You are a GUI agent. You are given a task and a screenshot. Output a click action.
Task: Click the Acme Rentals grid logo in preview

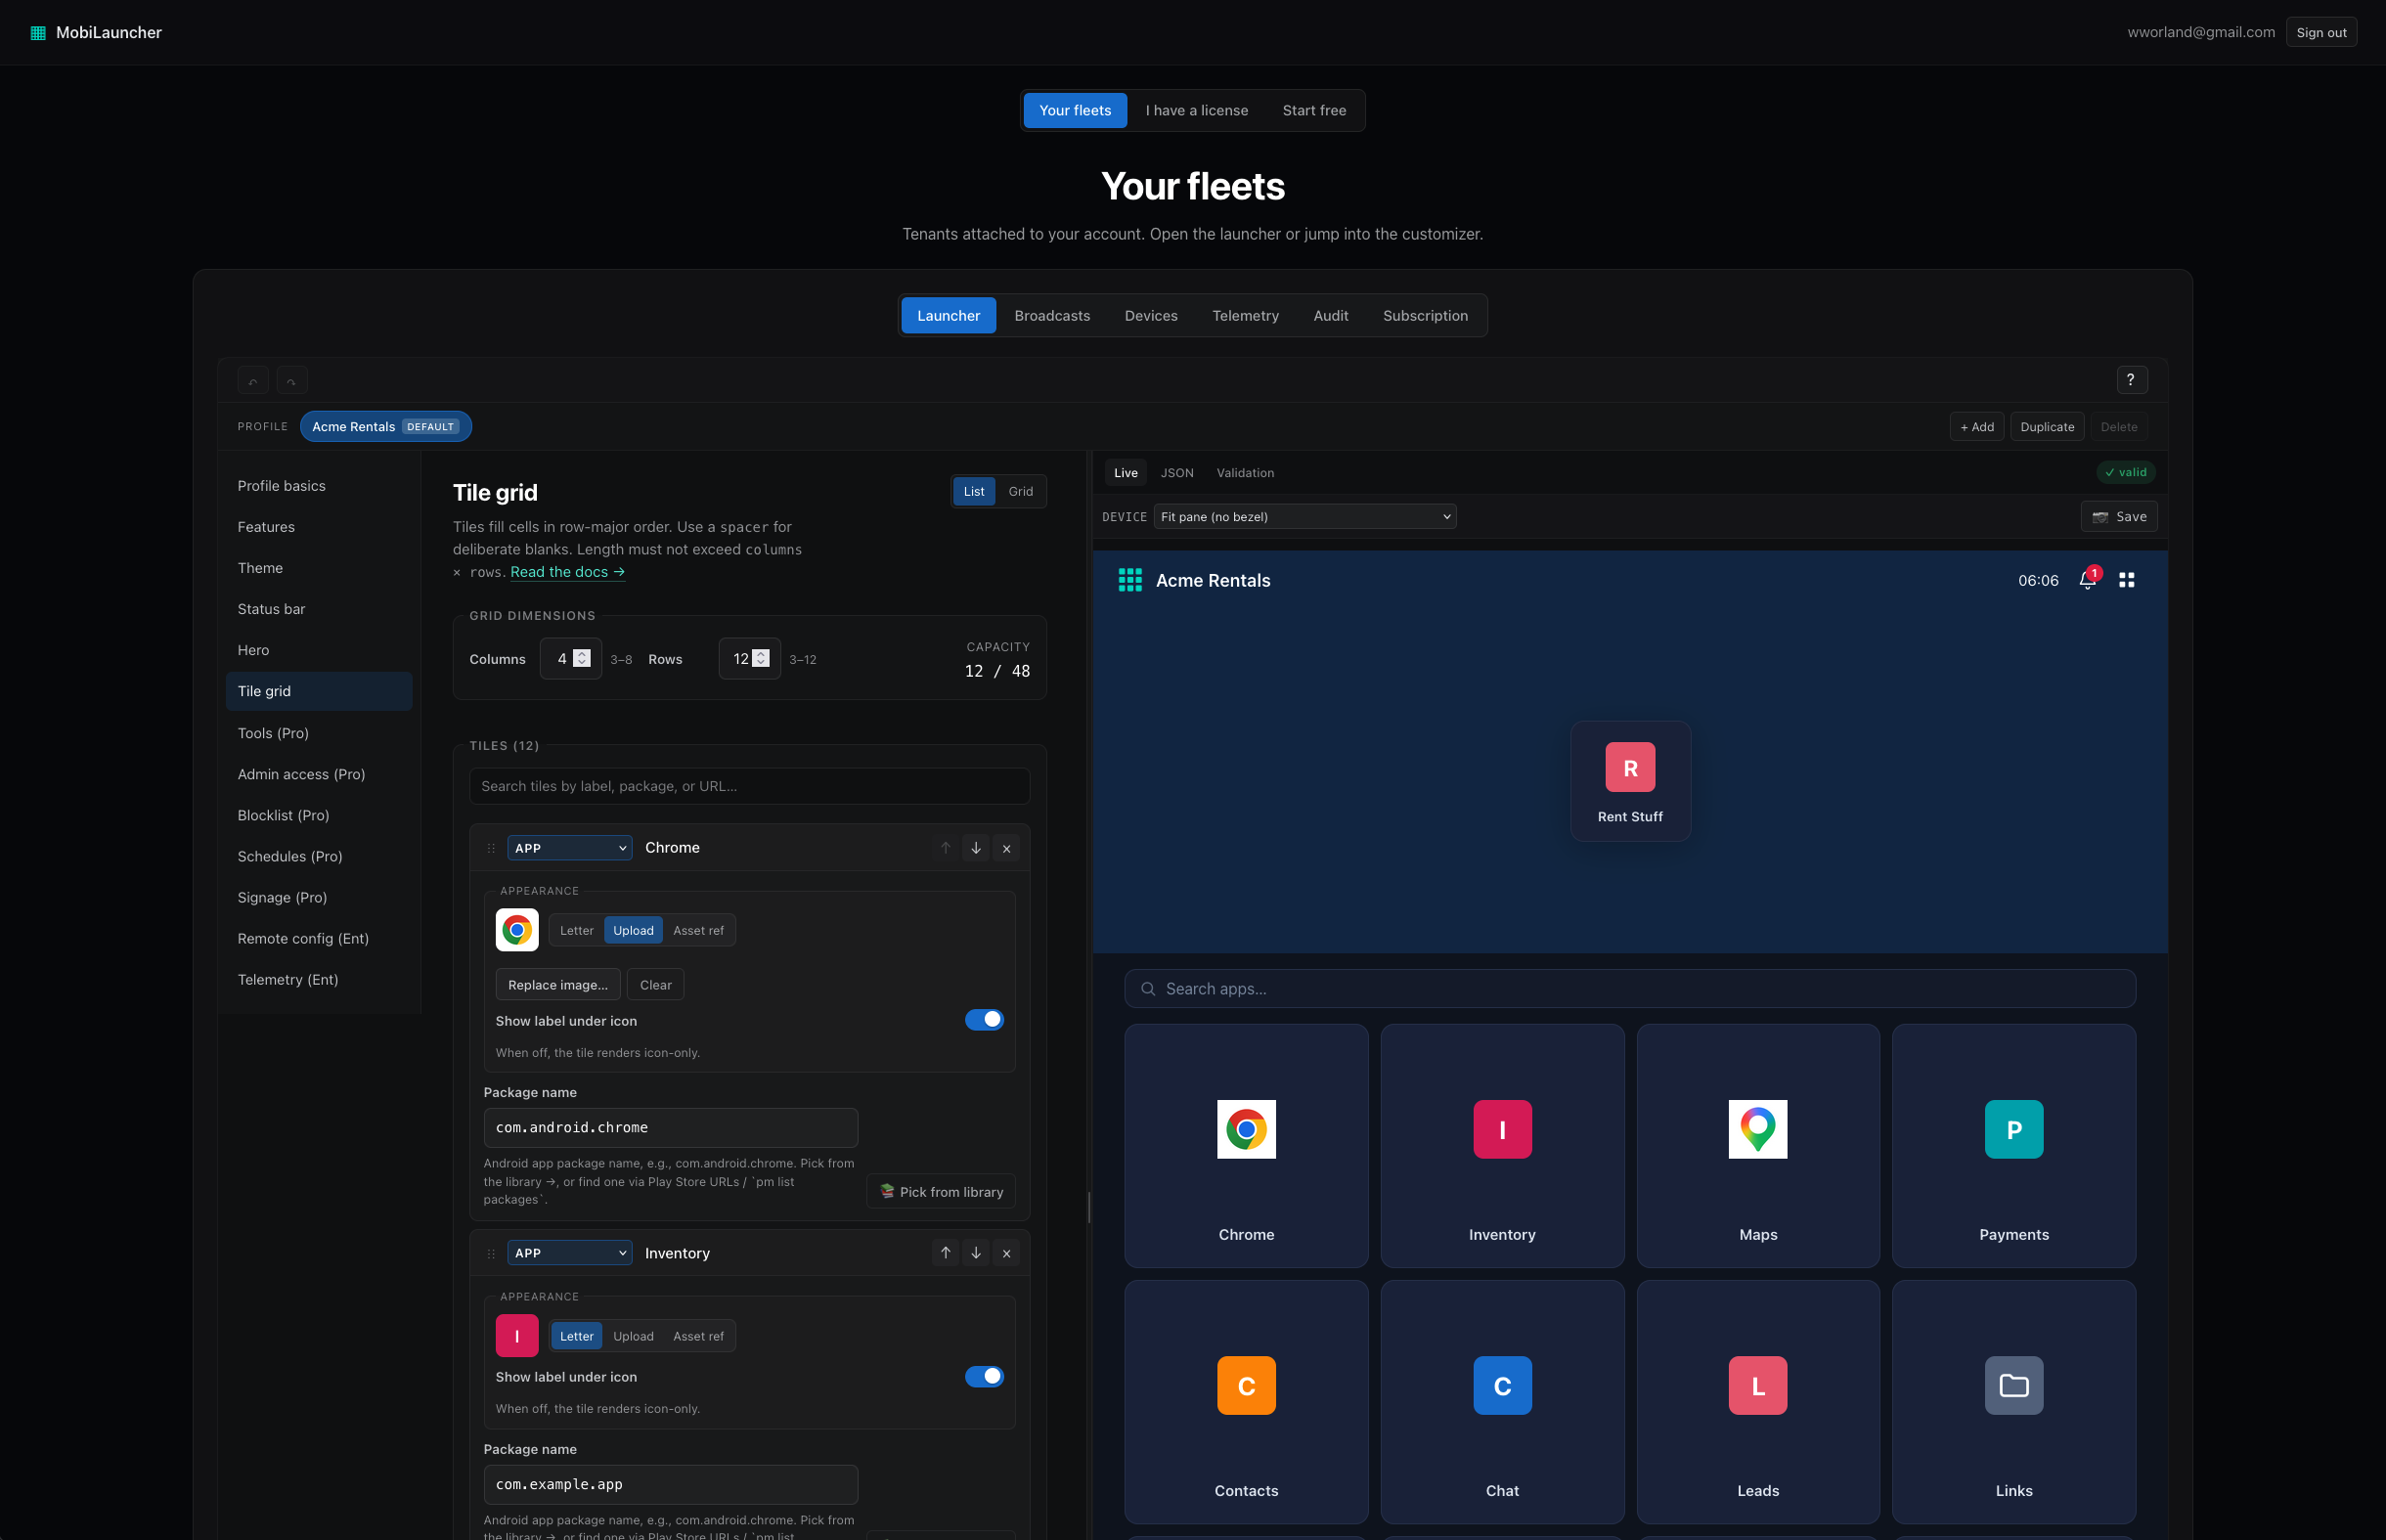coord(1130,580)
